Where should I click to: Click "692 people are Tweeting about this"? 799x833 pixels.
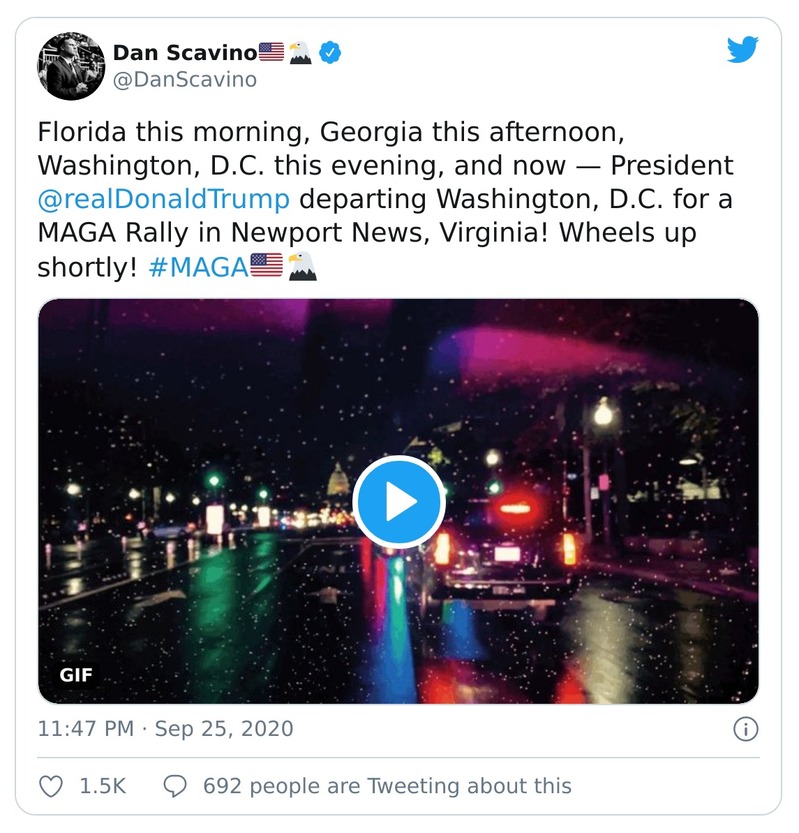click(387, 786)
